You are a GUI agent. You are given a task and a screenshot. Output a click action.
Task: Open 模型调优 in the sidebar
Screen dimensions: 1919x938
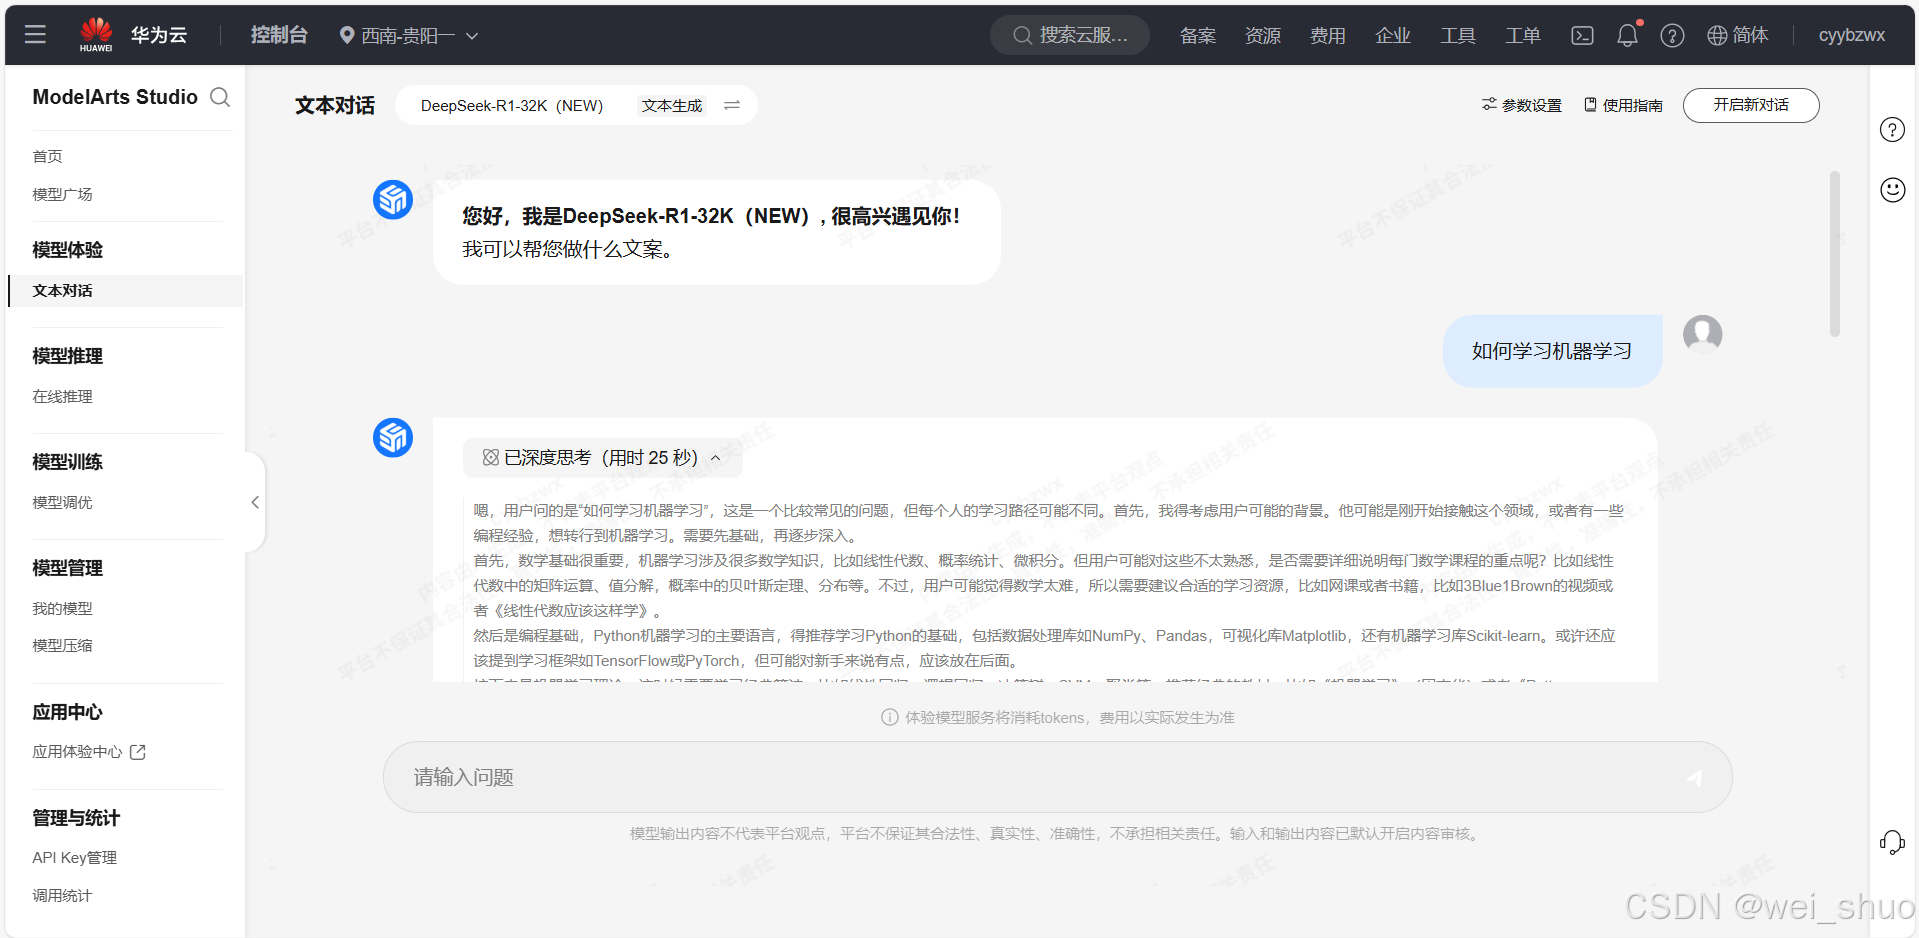62,502
